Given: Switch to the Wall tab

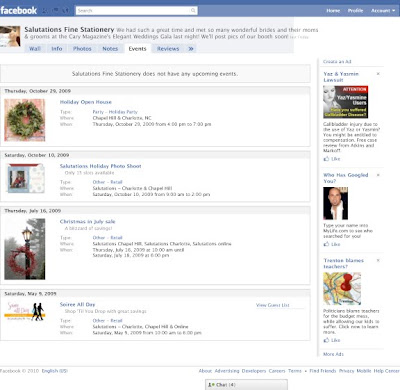Looking at the screenshot, I should click(35, 49).
